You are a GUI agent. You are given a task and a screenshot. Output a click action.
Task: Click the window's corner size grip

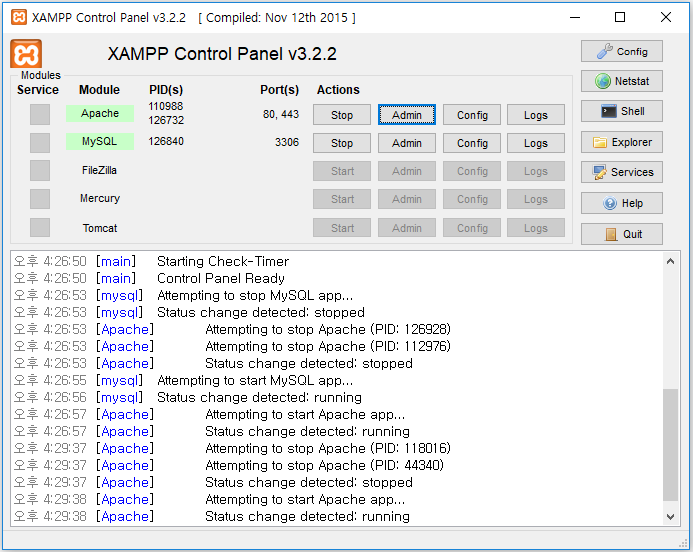tap(684, 543)
